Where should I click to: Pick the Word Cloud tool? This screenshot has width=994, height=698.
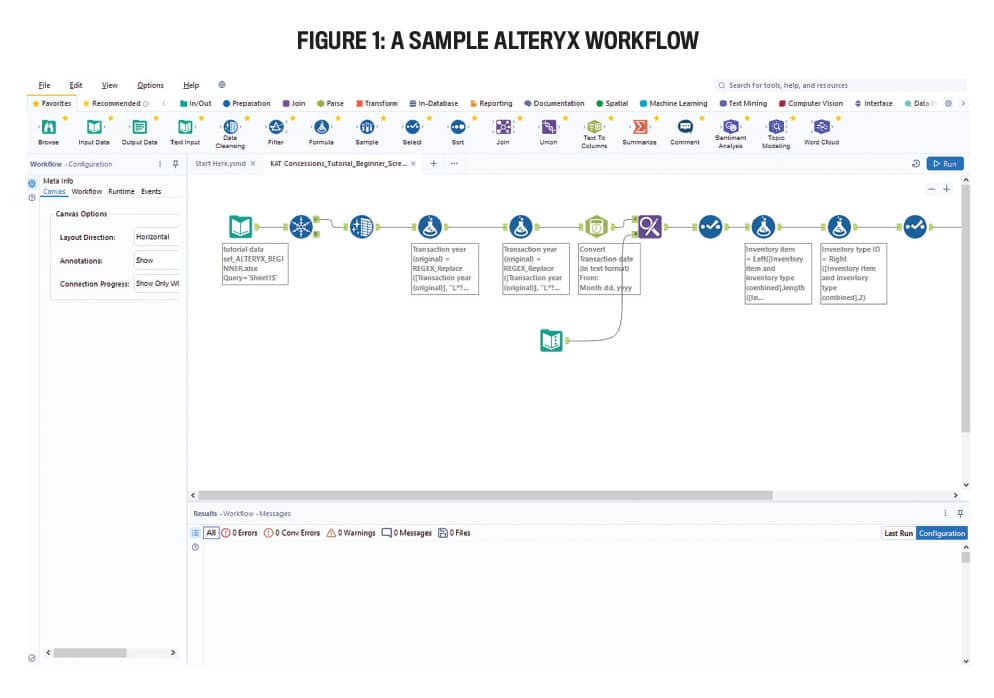pos(821,128)
